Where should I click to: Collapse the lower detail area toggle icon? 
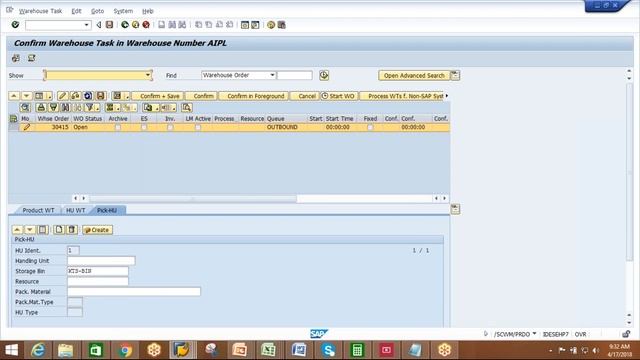point(456,209)
